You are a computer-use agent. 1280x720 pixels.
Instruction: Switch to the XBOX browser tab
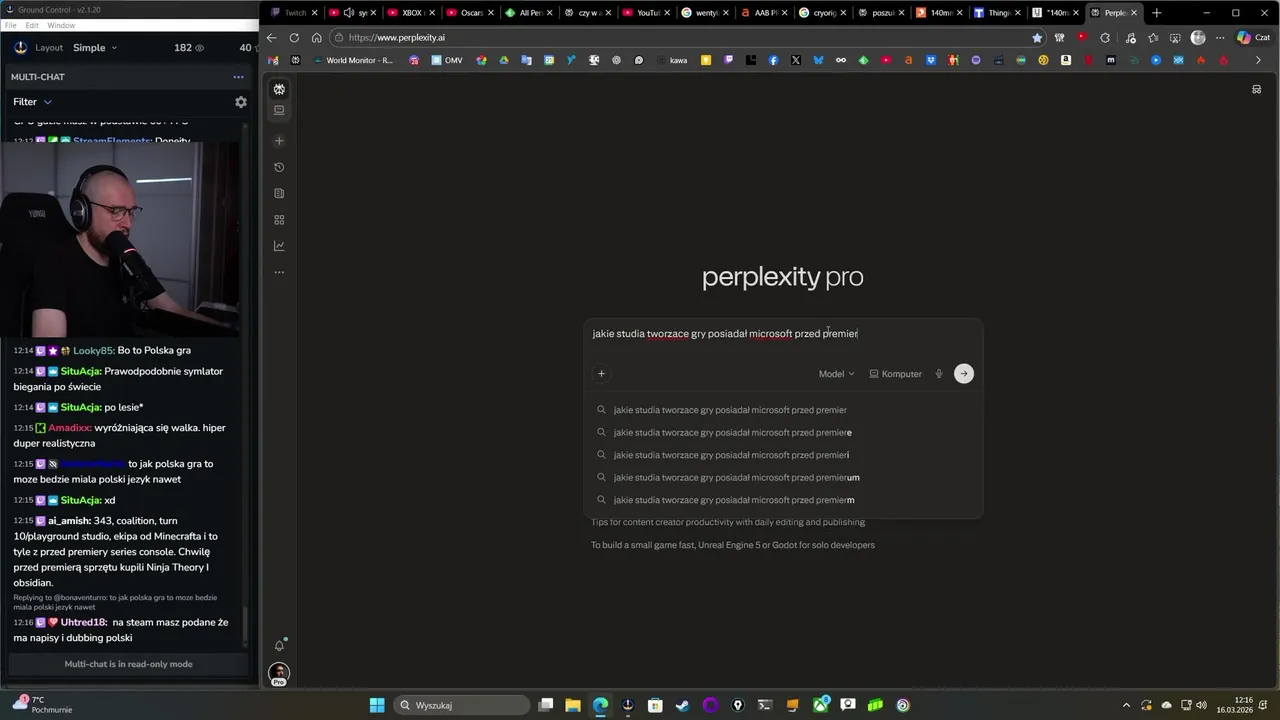pyautogui.click(x=411, y=13)
